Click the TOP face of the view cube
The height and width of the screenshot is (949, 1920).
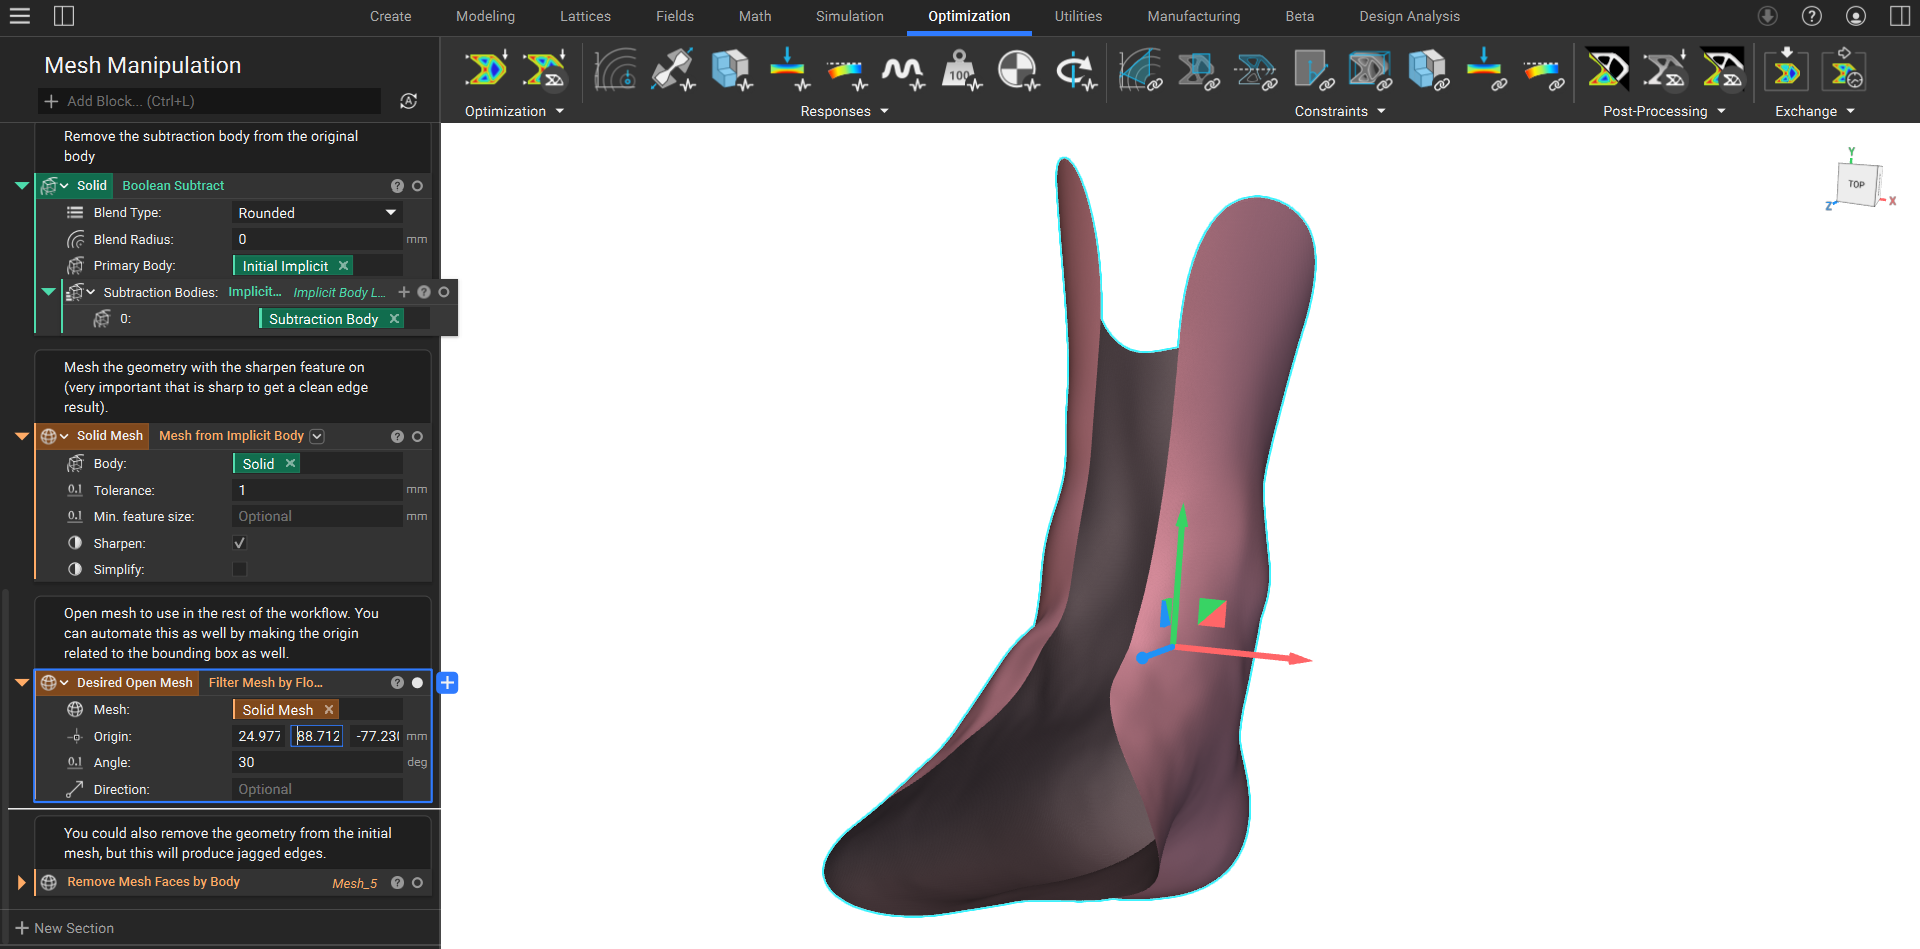tap(1857, 184)
